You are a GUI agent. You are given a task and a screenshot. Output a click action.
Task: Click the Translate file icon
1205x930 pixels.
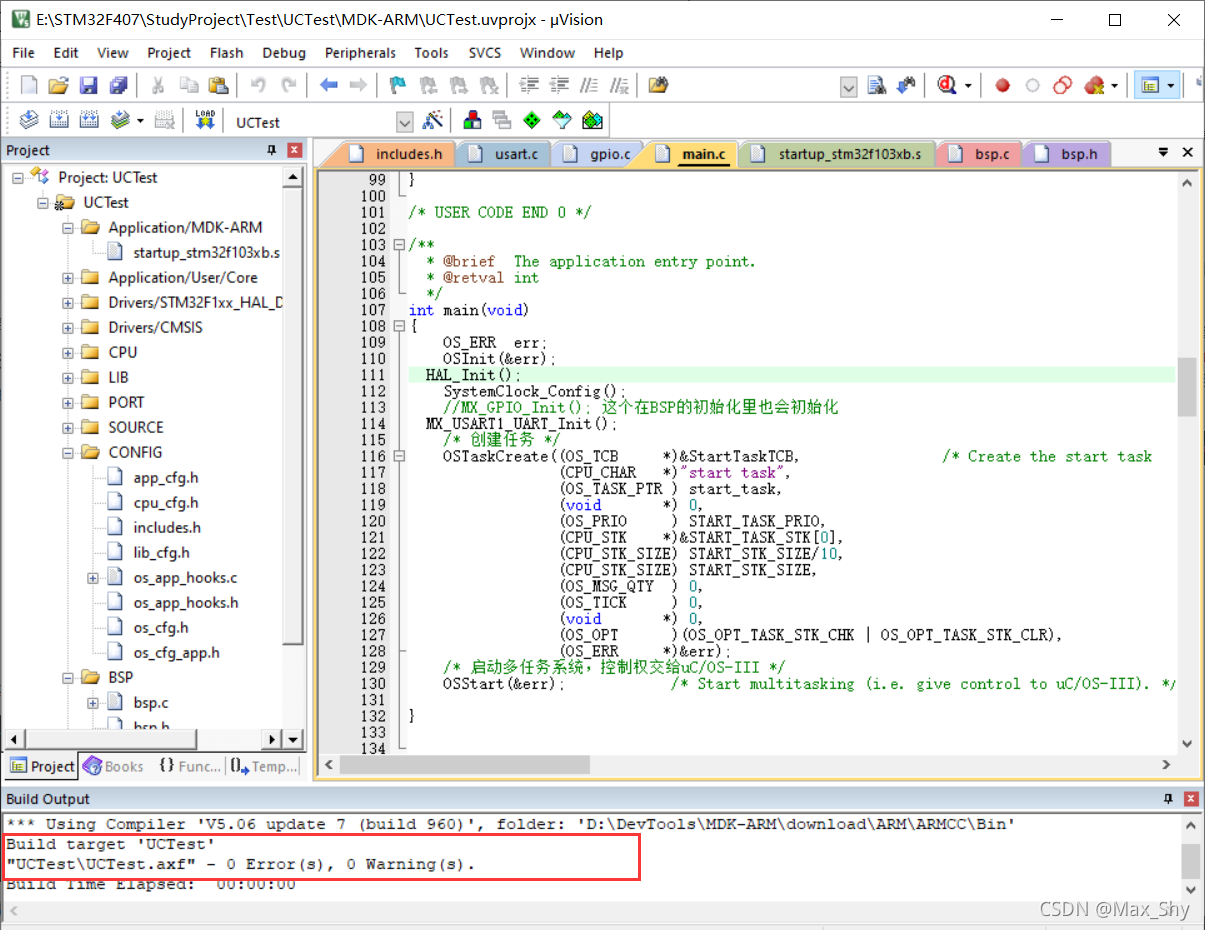pyautogui.click(x=29, y=121)
